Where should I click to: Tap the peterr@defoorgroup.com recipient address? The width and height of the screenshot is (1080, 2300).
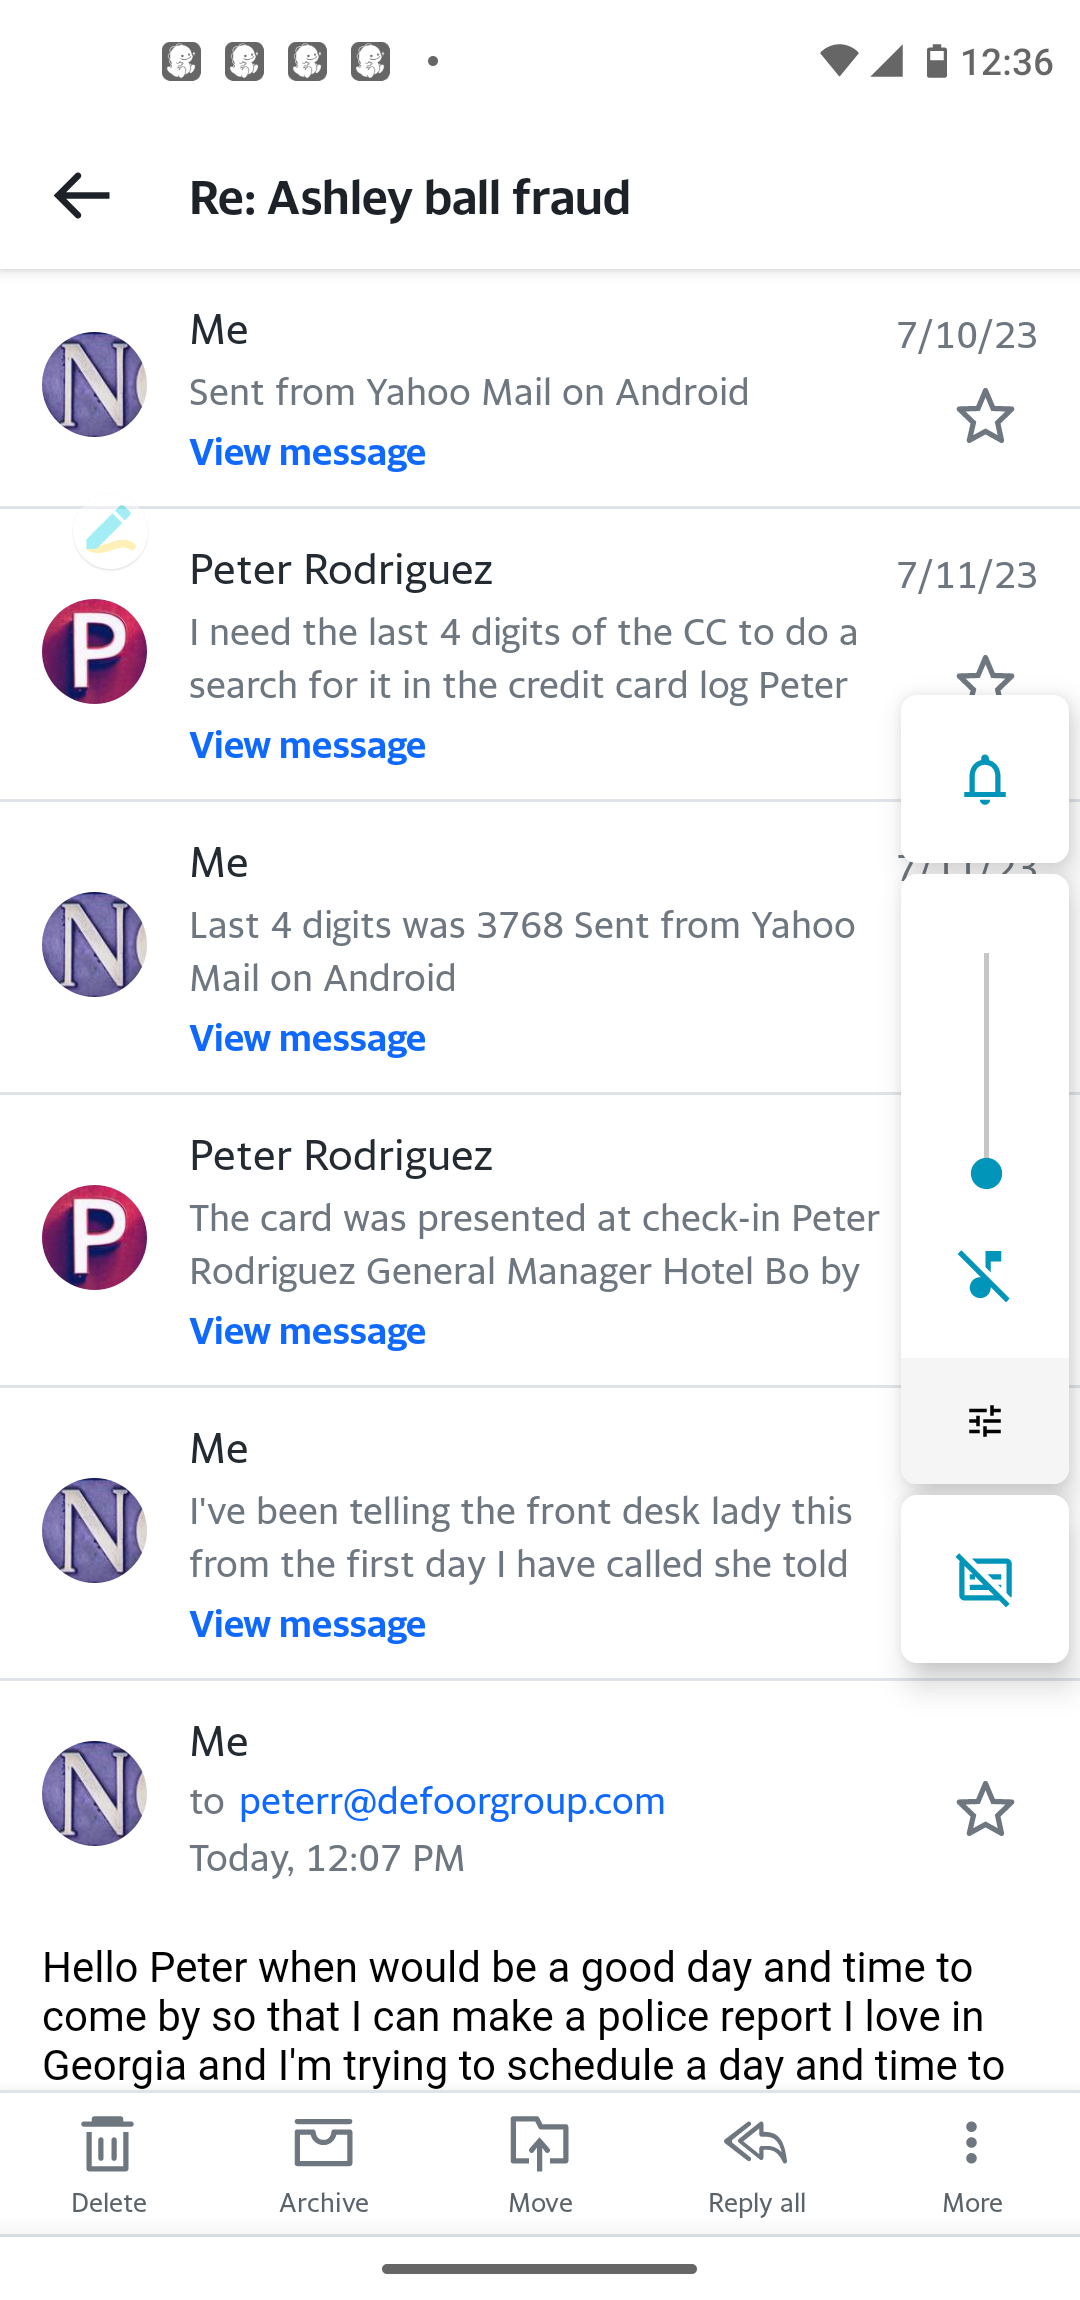[x=452, y=1801]
